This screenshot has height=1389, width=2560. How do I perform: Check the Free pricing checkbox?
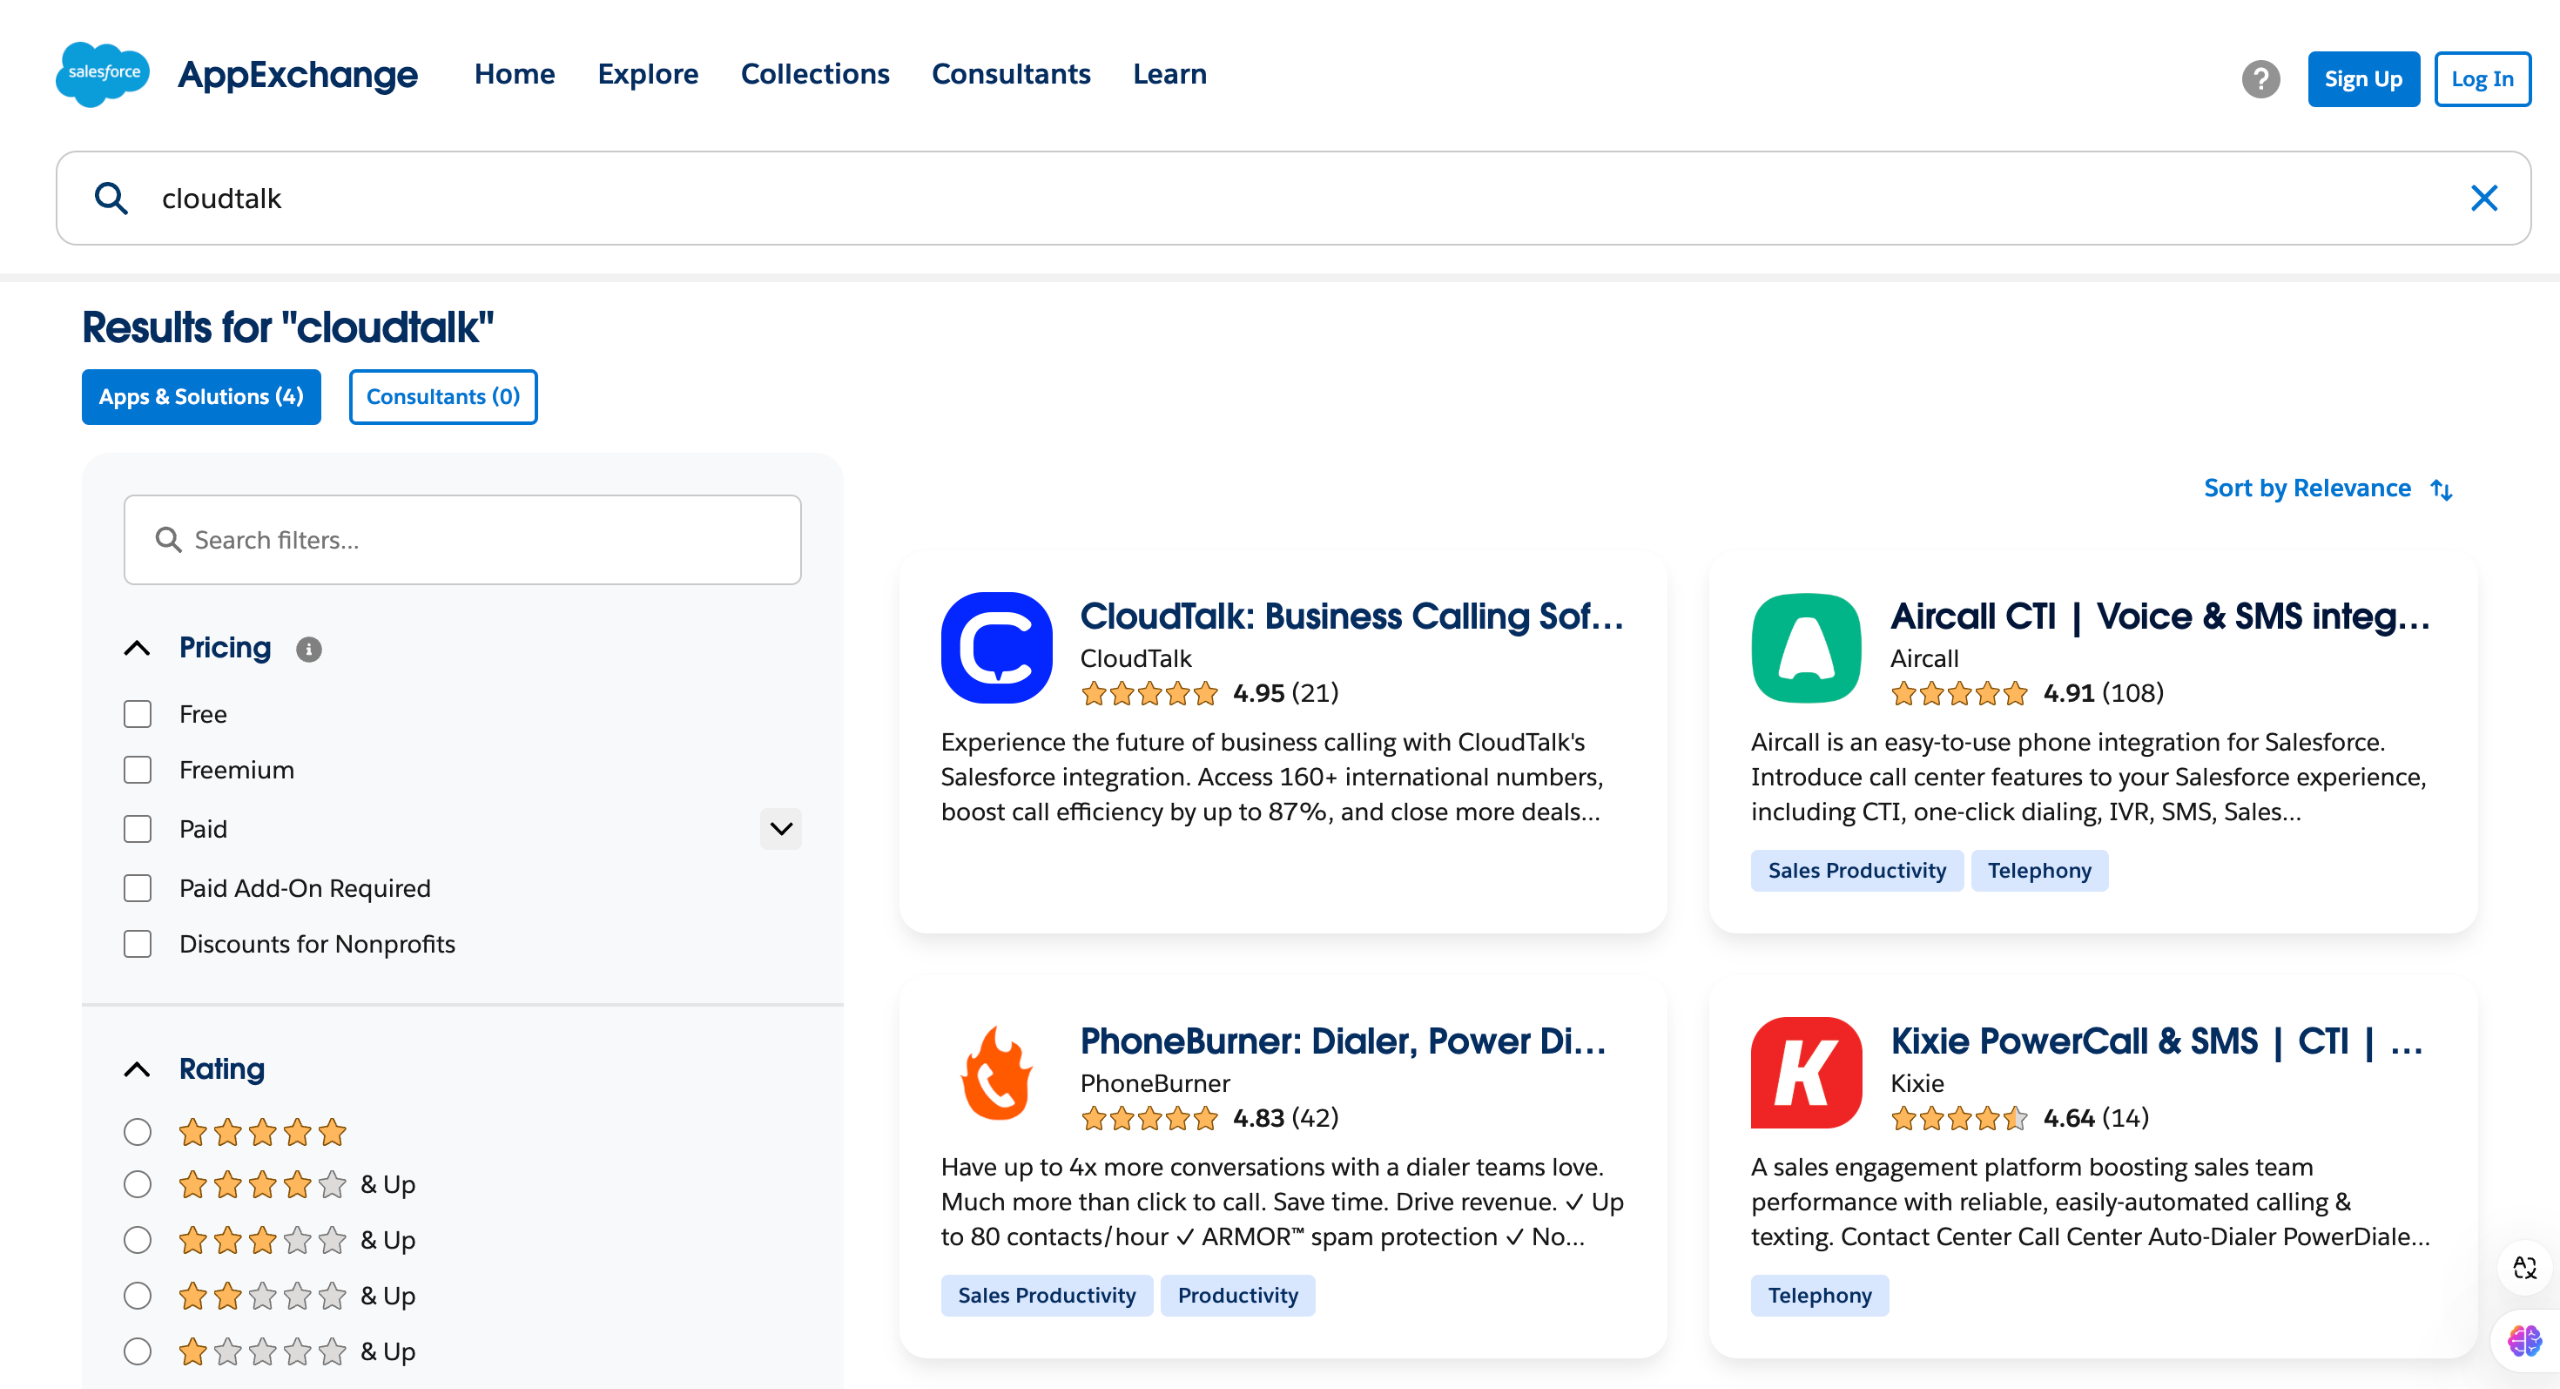[x=138, y=714]
